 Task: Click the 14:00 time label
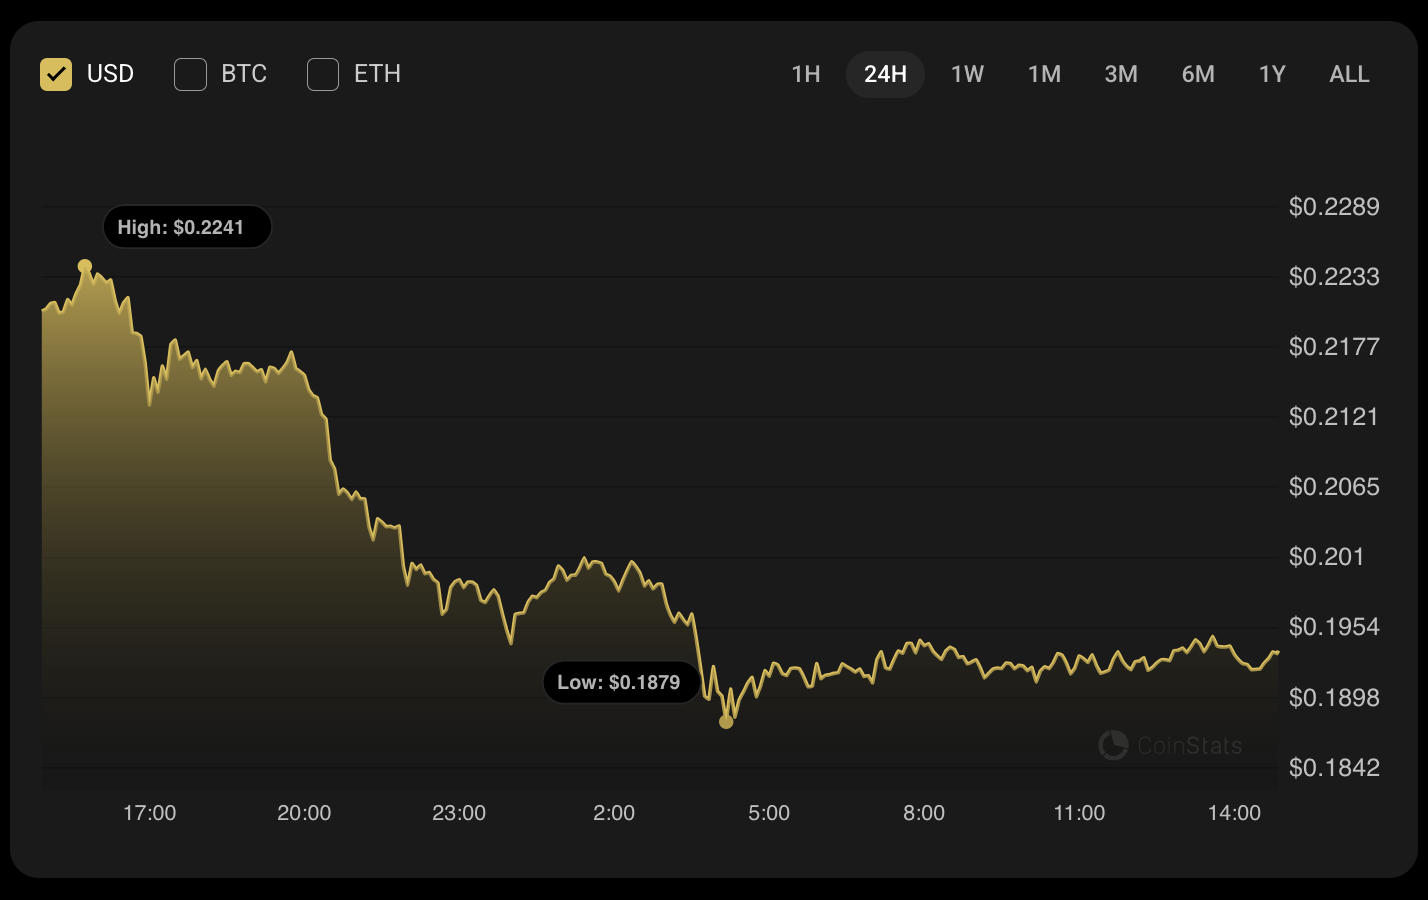pos(1234,813)
